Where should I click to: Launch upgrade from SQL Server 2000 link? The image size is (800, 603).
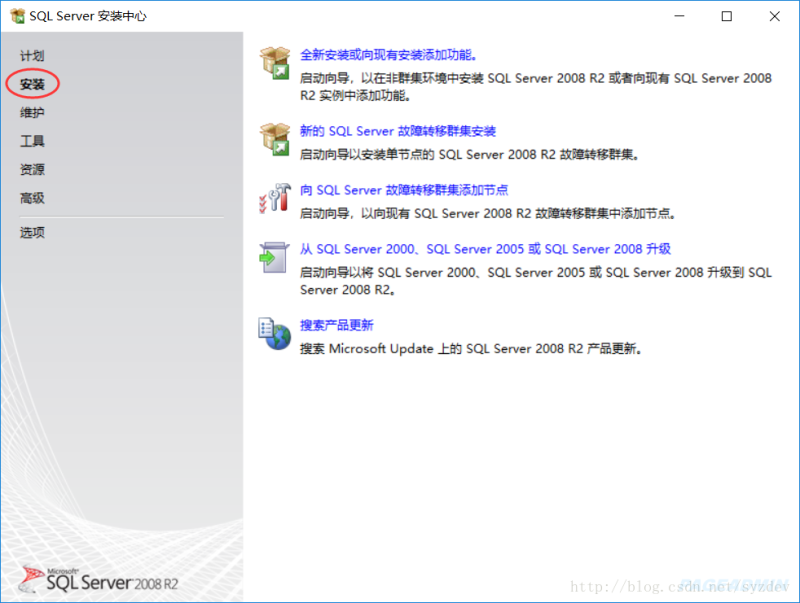485,249
